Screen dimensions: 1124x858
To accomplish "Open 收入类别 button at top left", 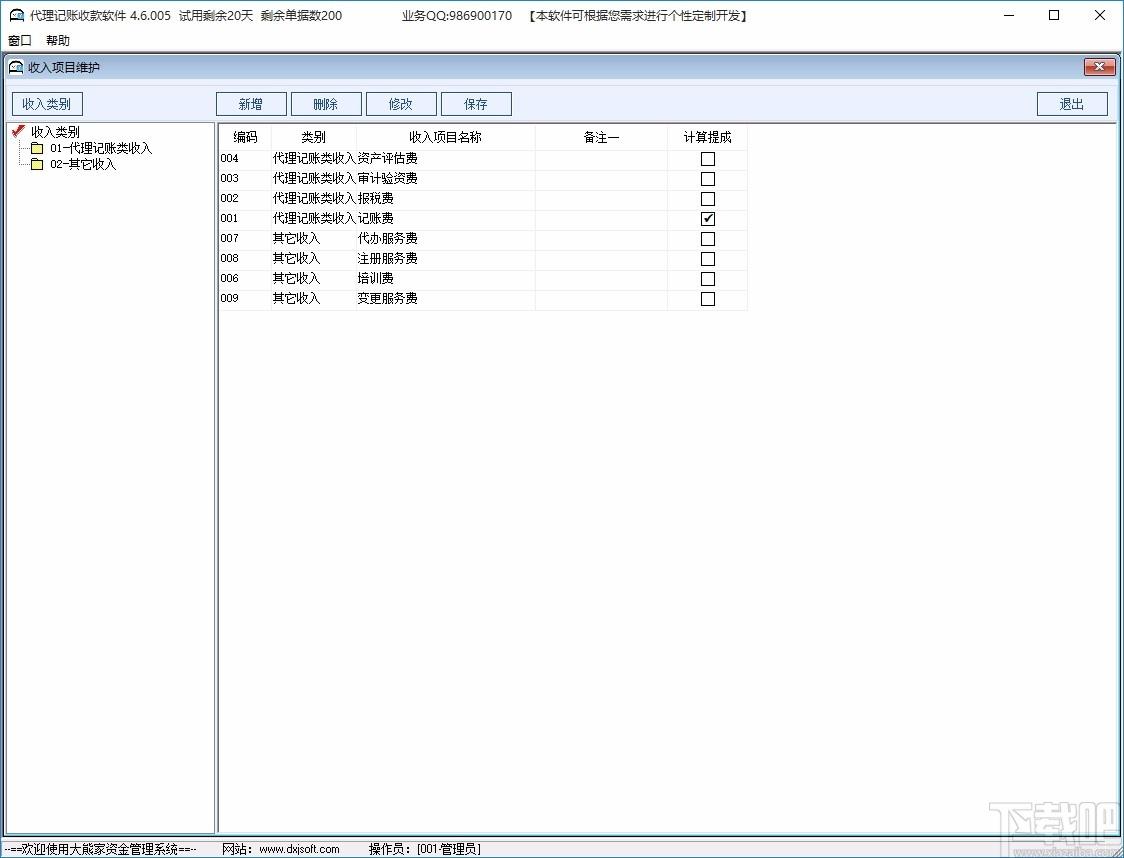I will pos(47,104).
